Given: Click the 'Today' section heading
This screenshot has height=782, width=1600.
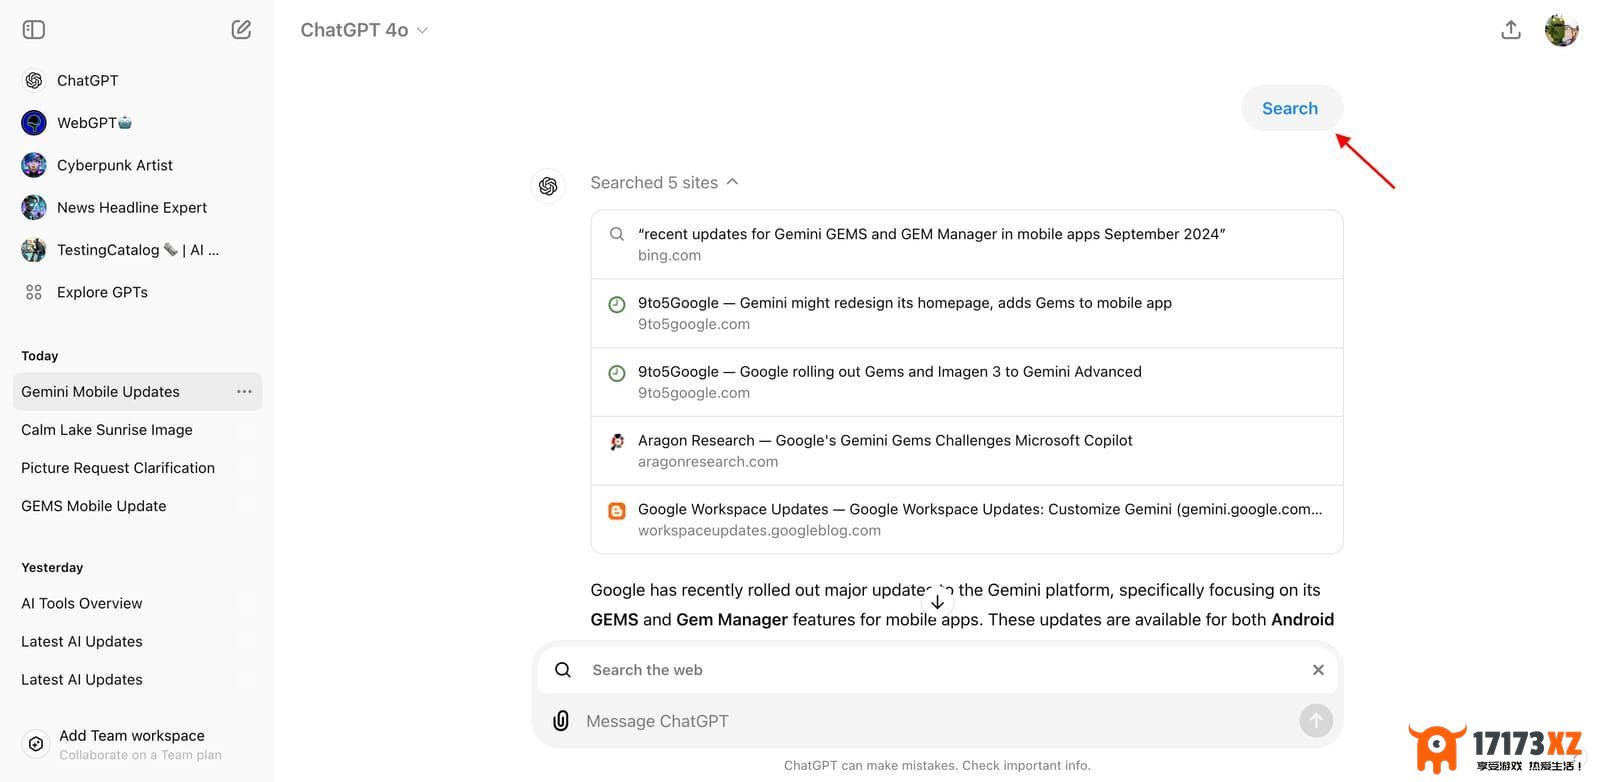Looking at the screenshot, I should pos(40,356).
